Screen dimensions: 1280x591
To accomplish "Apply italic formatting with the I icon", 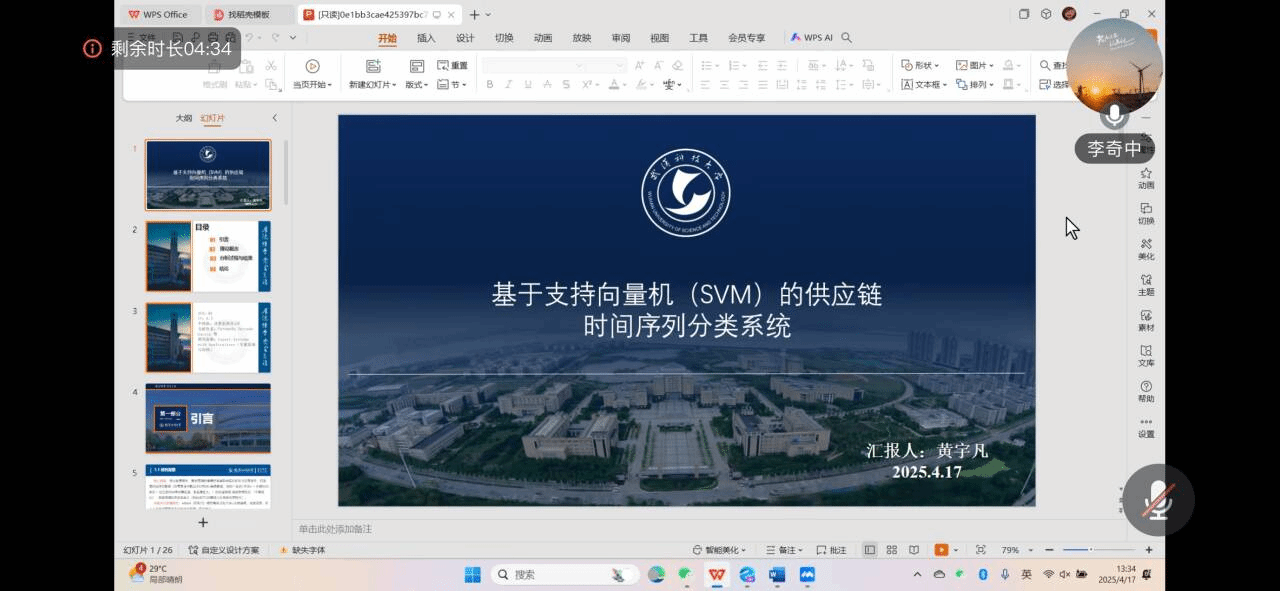I will pyautogui.click(x=509, y=85).
